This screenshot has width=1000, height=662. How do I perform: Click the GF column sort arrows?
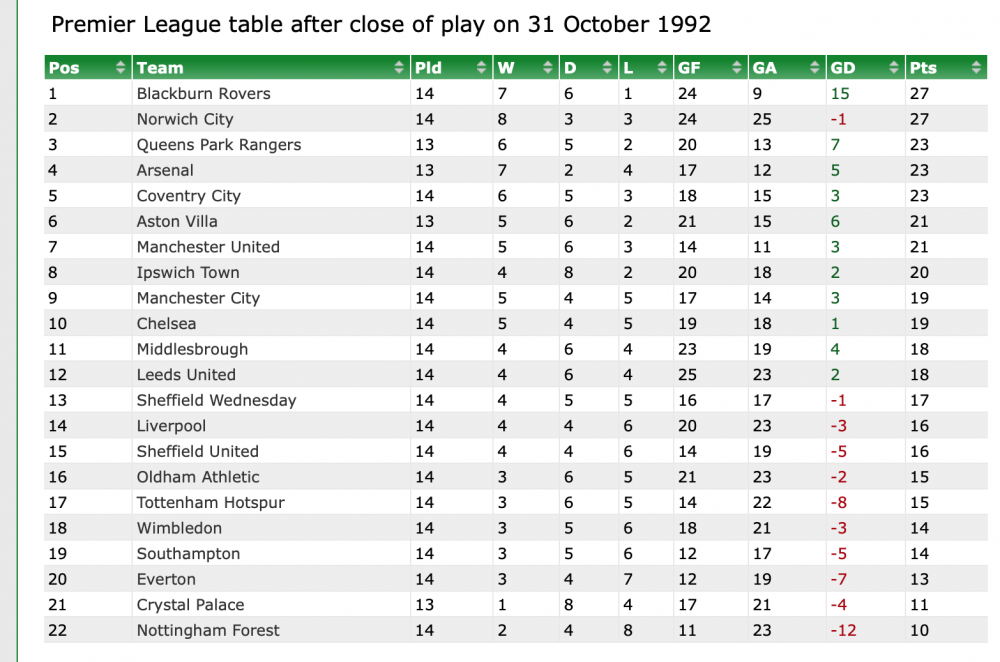click(737, 68)
